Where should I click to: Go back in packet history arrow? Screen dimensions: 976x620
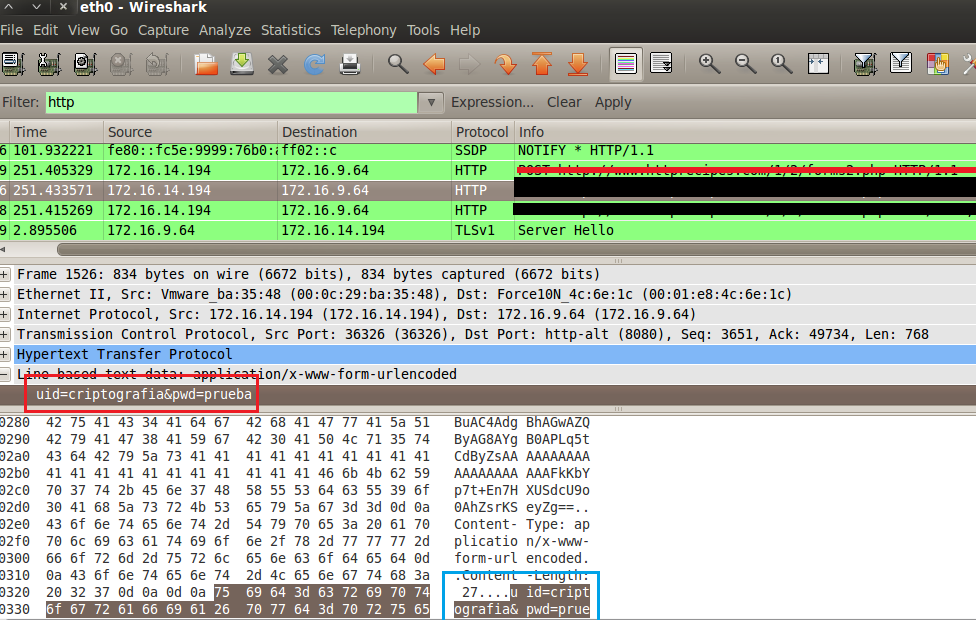click(x=434, y=63)
